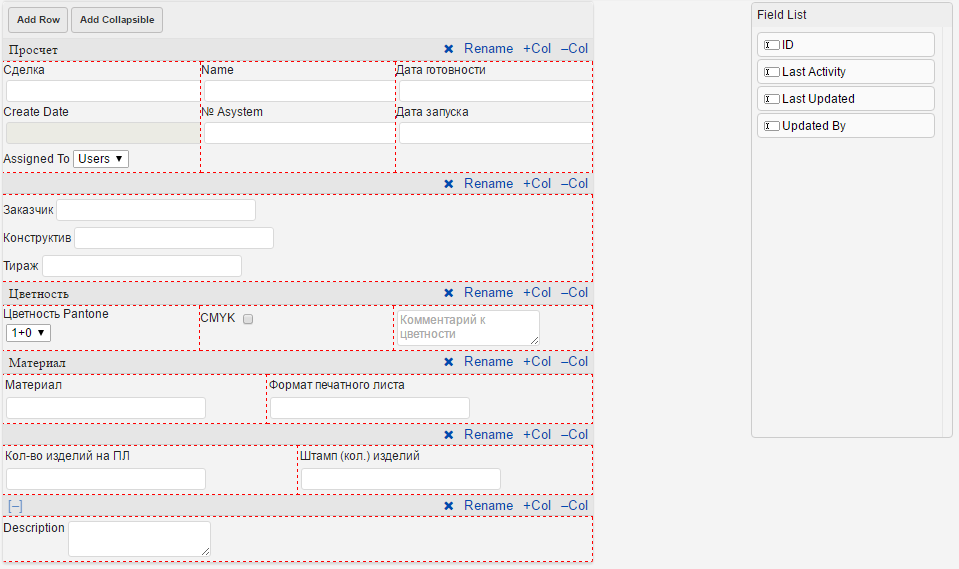This screenshot has height=569, width=959.
Task: Click the Add Collapsible button
Action: click(x=117, y=20)
